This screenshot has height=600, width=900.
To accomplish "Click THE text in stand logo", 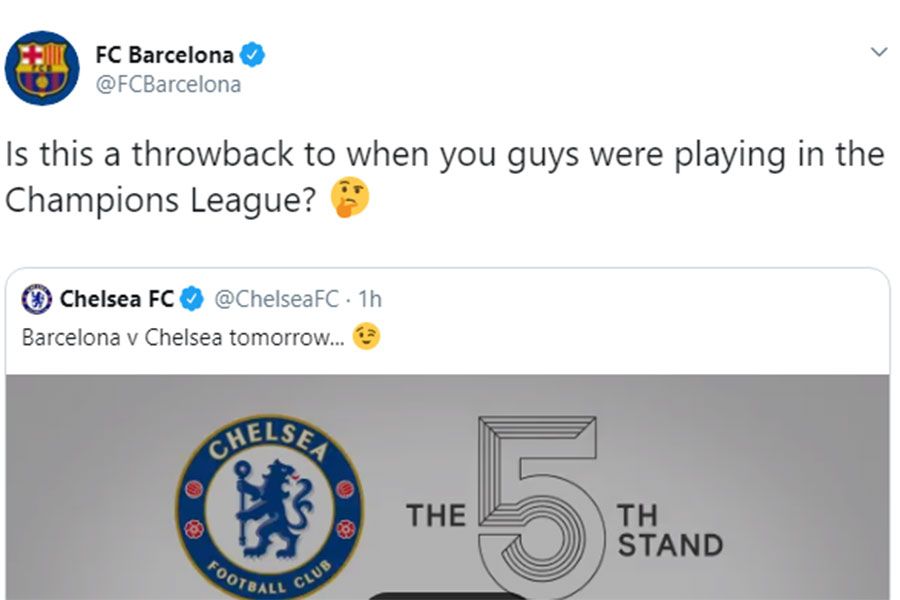I will (436, 516).
